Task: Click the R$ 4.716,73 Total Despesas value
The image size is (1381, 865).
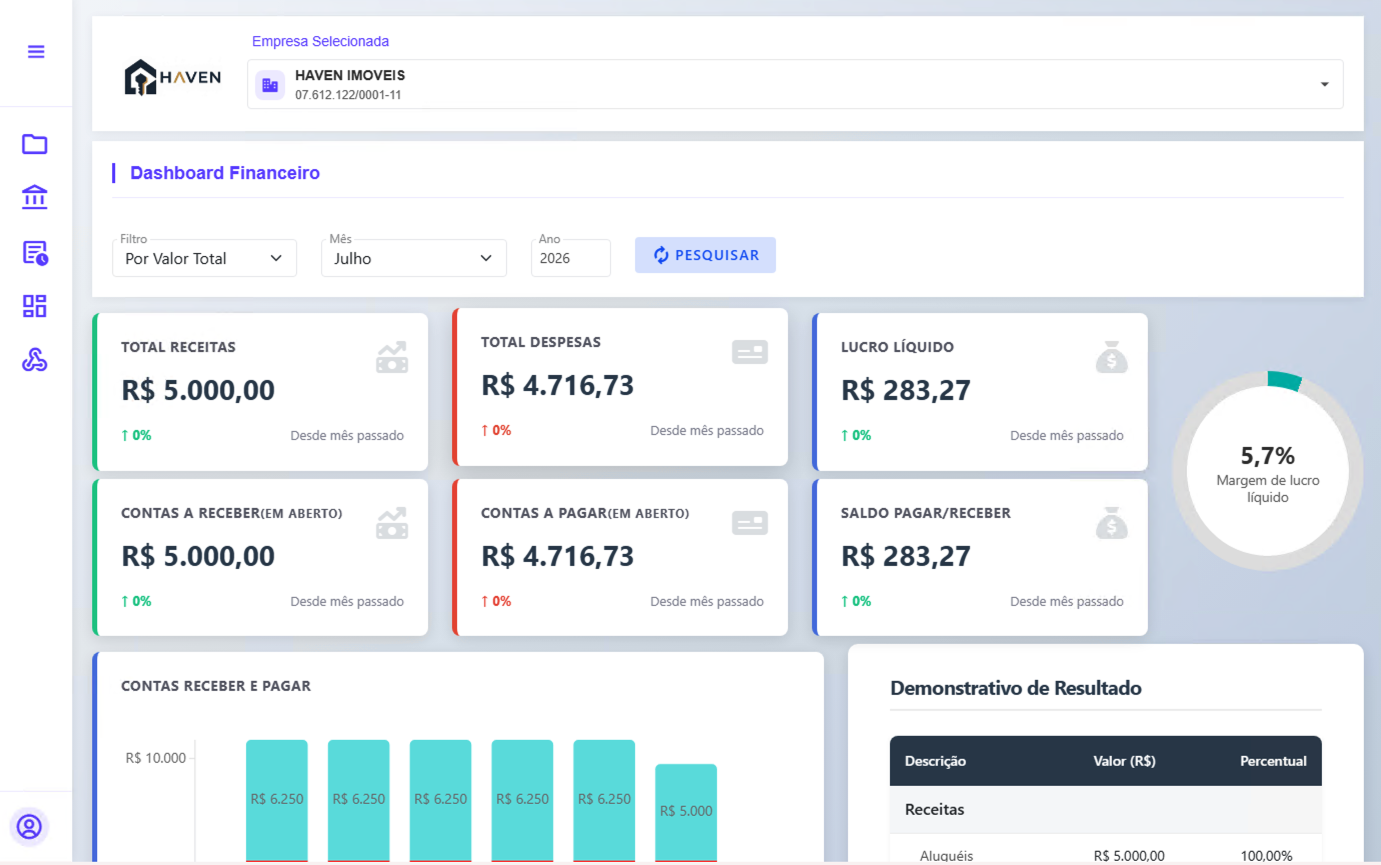Action: point(558,385)
